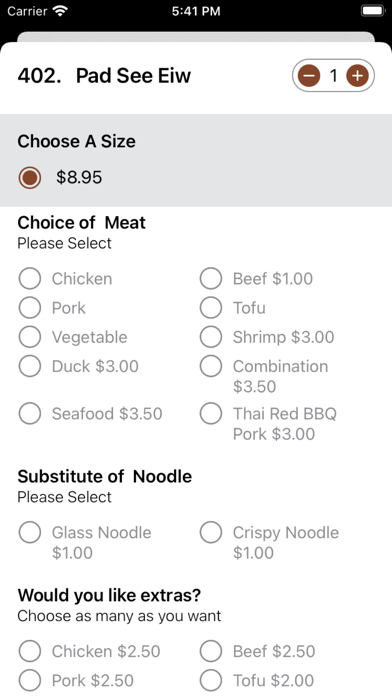Decrease quantity with the minus icon
Viewport: 392px width, 696px height.
(x=309, y=76)
